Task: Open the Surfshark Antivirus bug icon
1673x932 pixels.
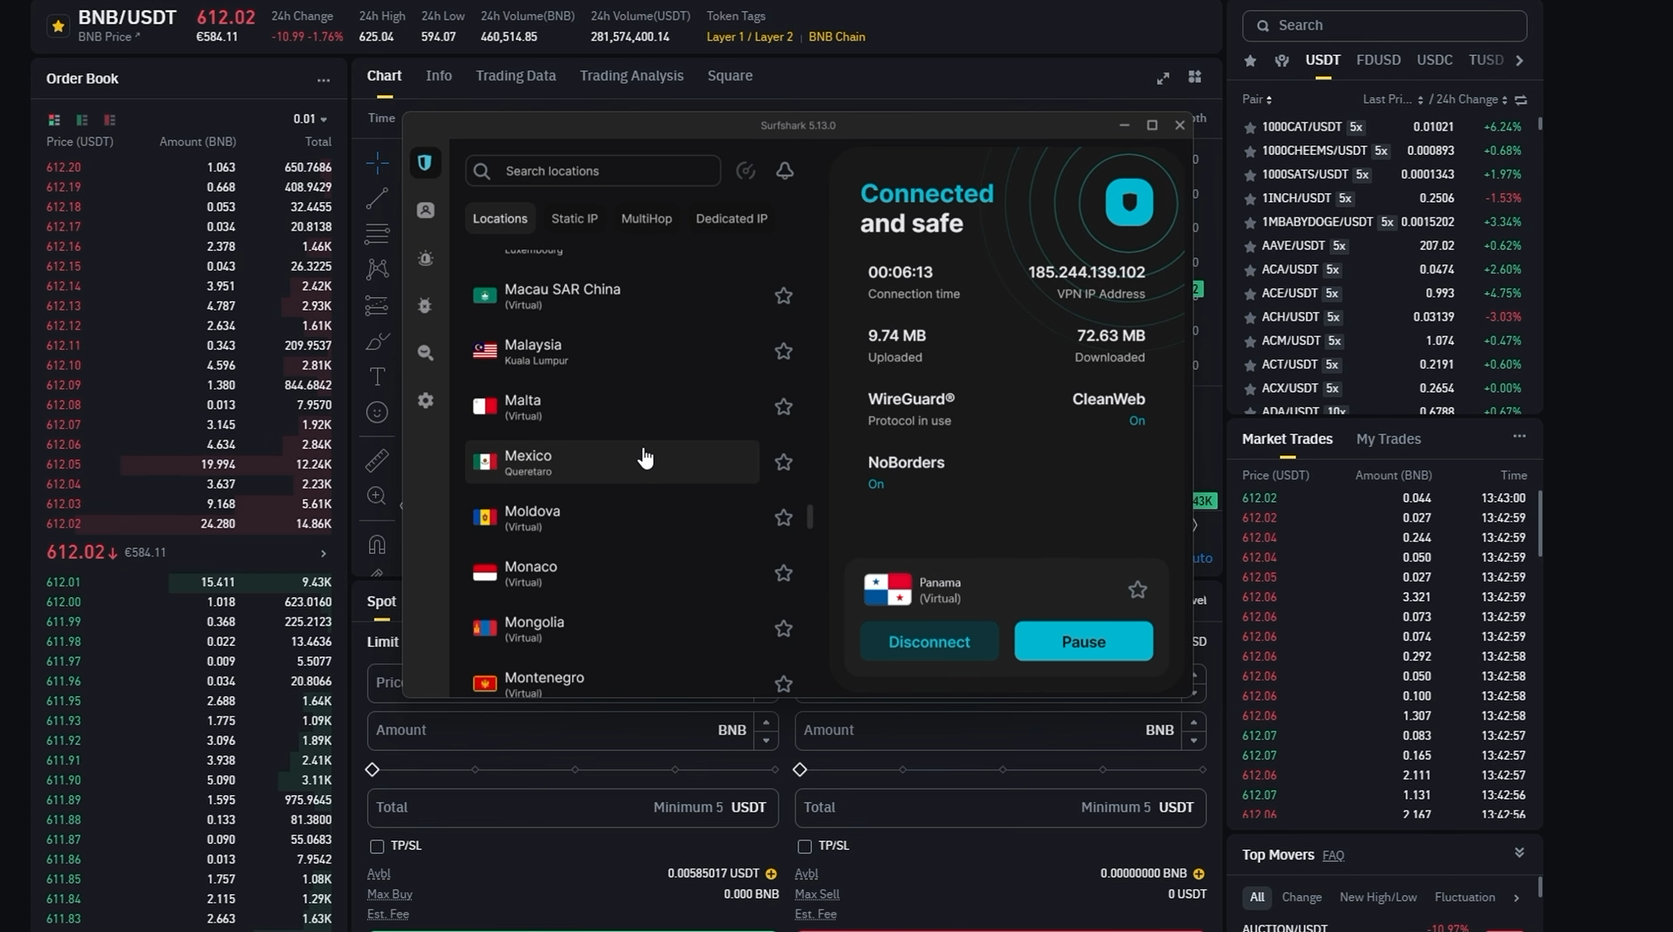Action: (425, 306)
